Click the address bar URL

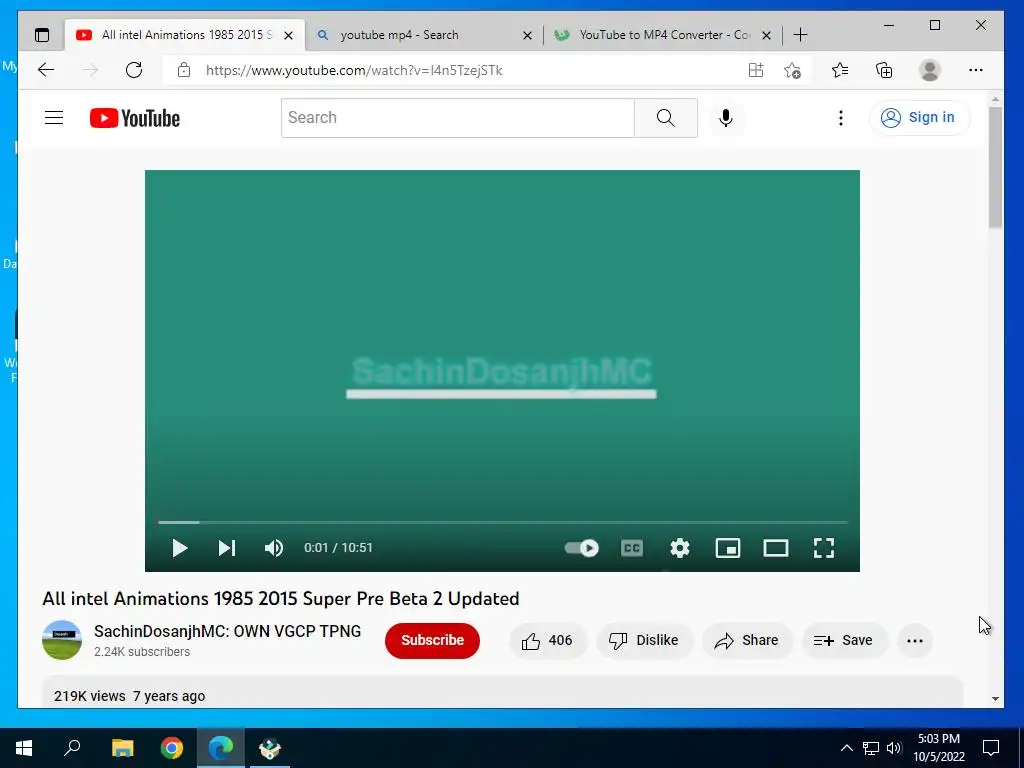coord(354,71)
